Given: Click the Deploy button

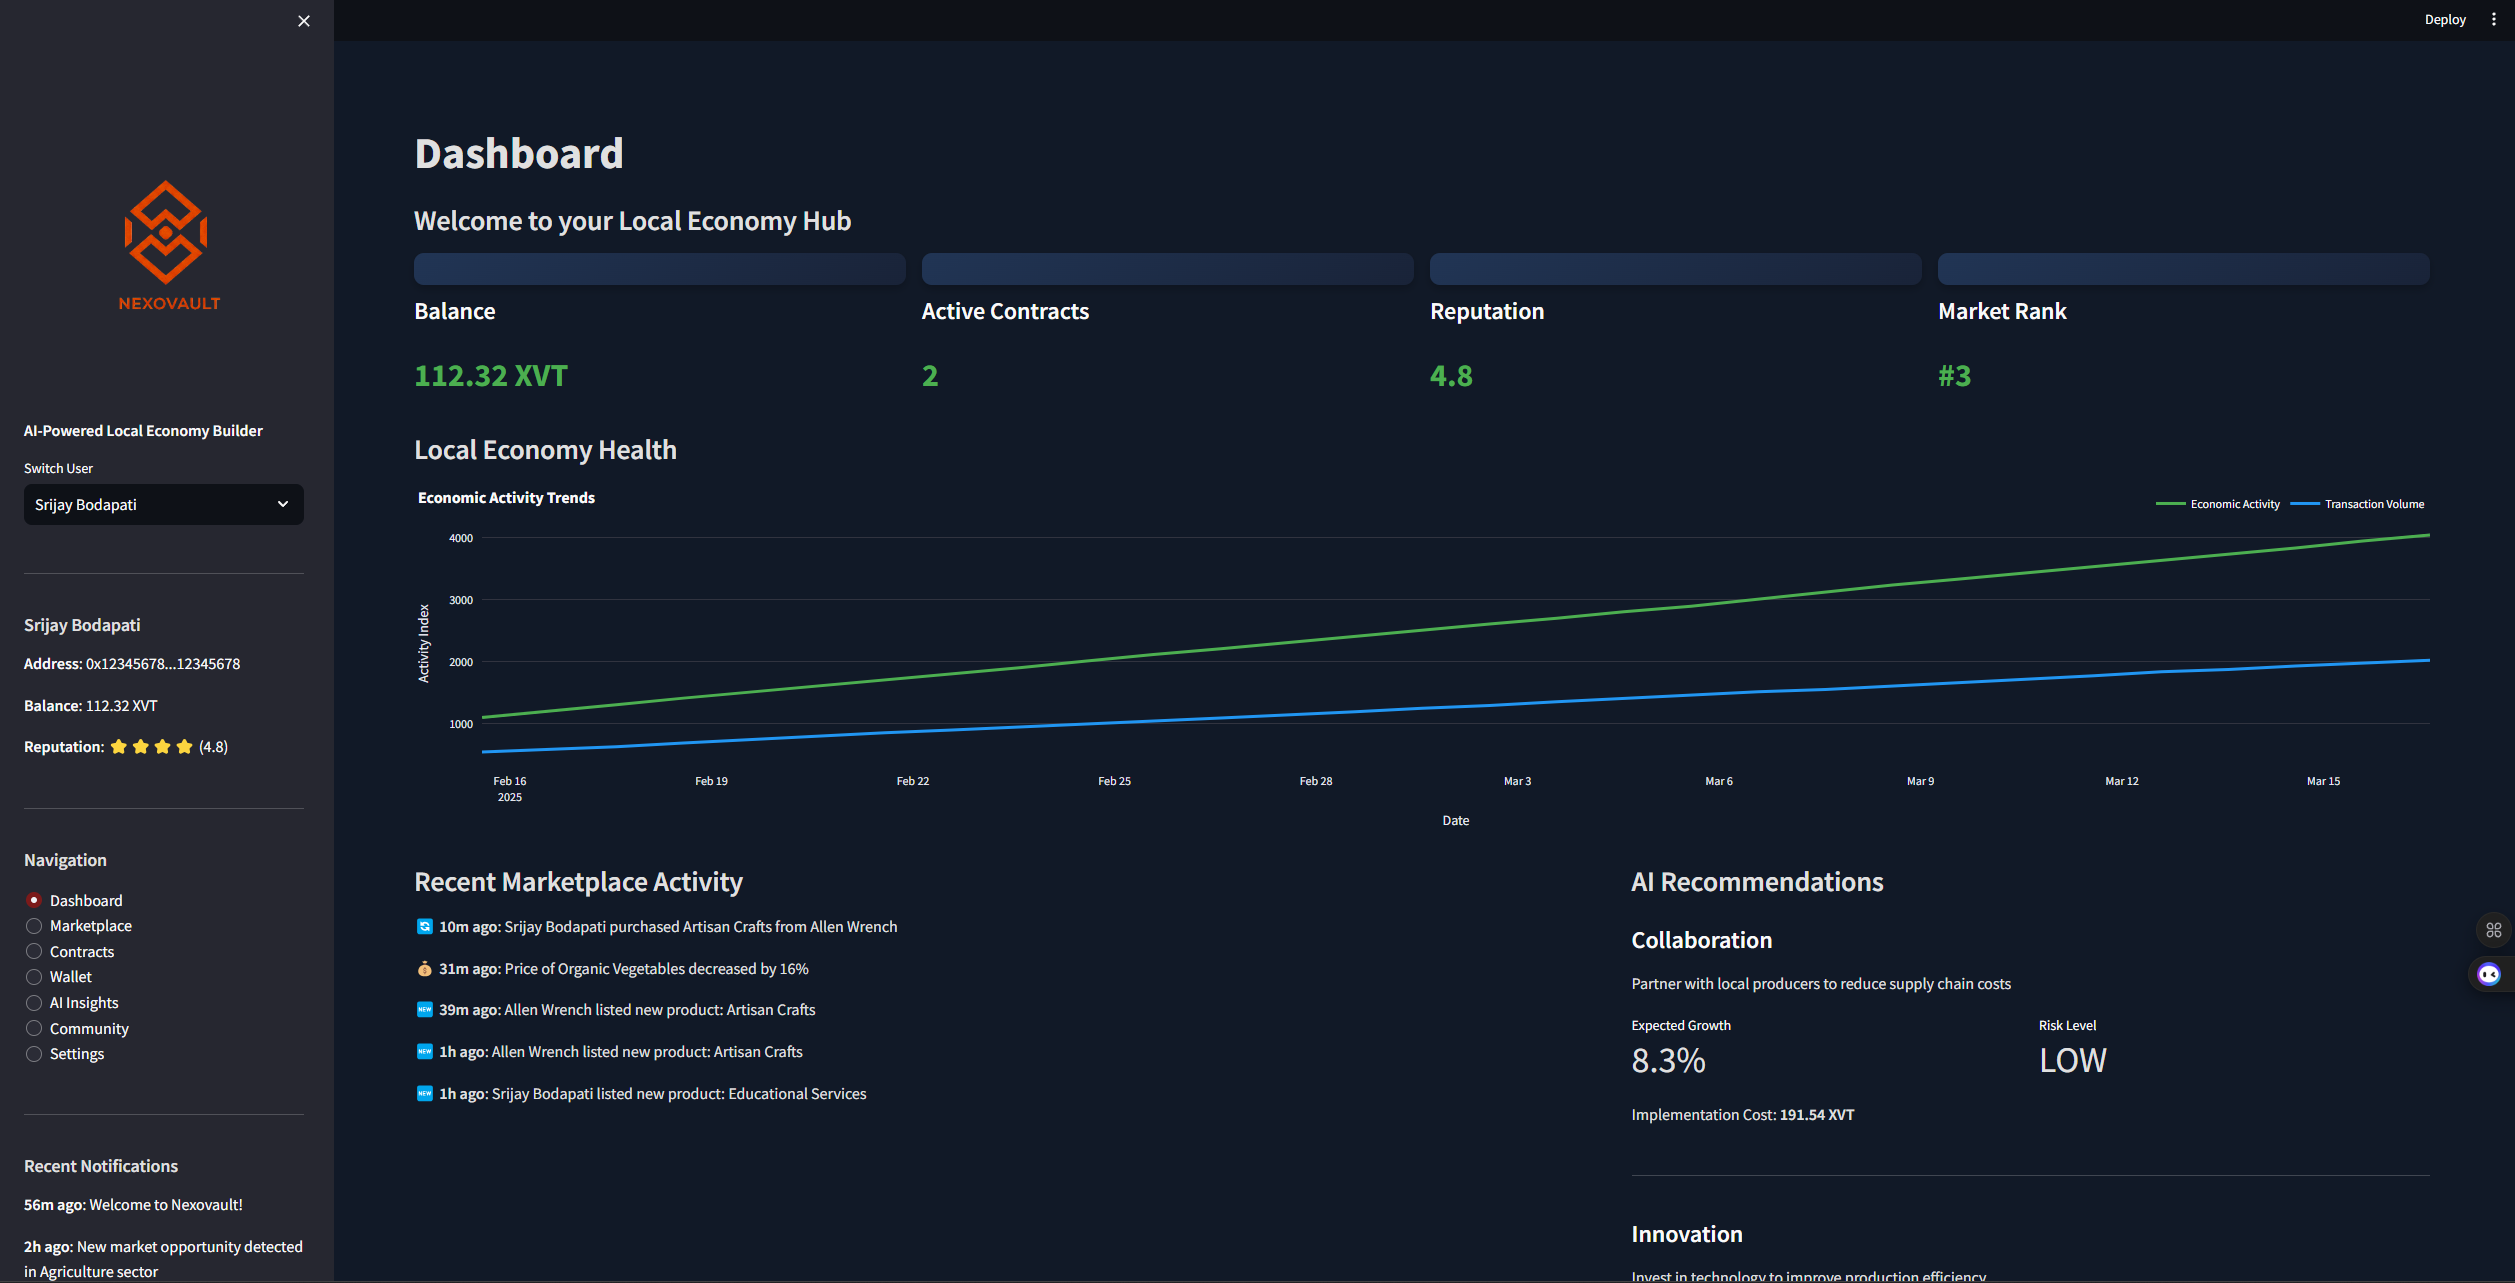Looking at the screenshot, I should click(x=2444, y=20).
